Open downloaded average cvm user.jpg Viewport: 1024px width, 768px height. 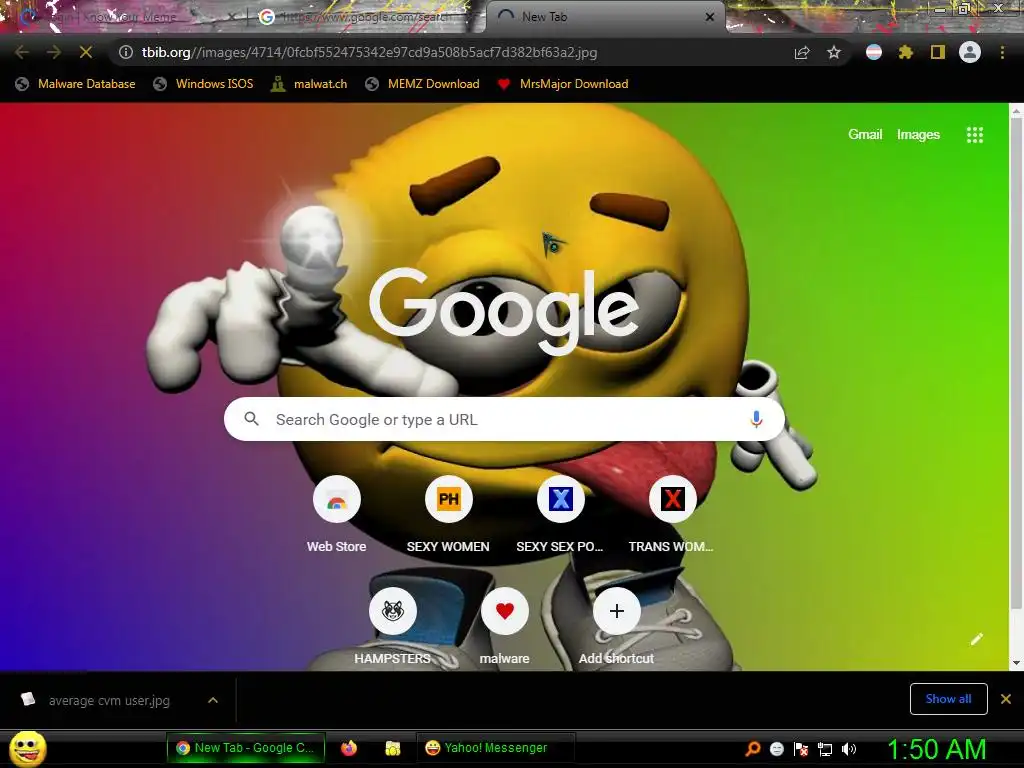[x=107, y=700]
